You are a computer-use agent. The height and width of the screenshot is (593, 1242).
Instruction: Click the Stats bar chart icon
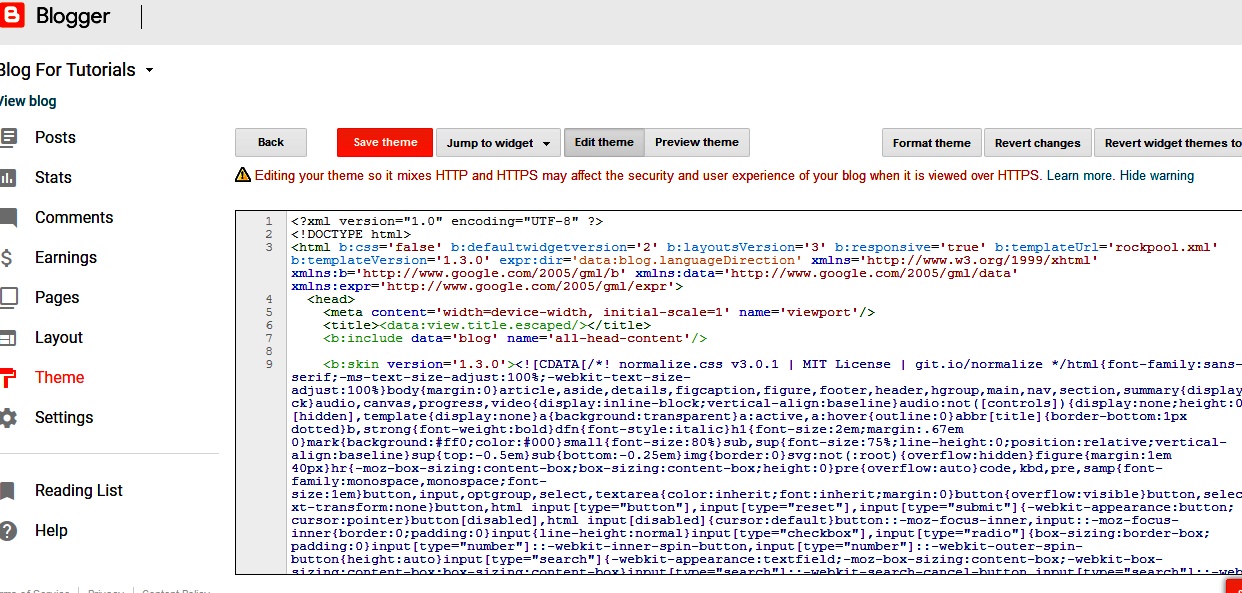[8, 178]
